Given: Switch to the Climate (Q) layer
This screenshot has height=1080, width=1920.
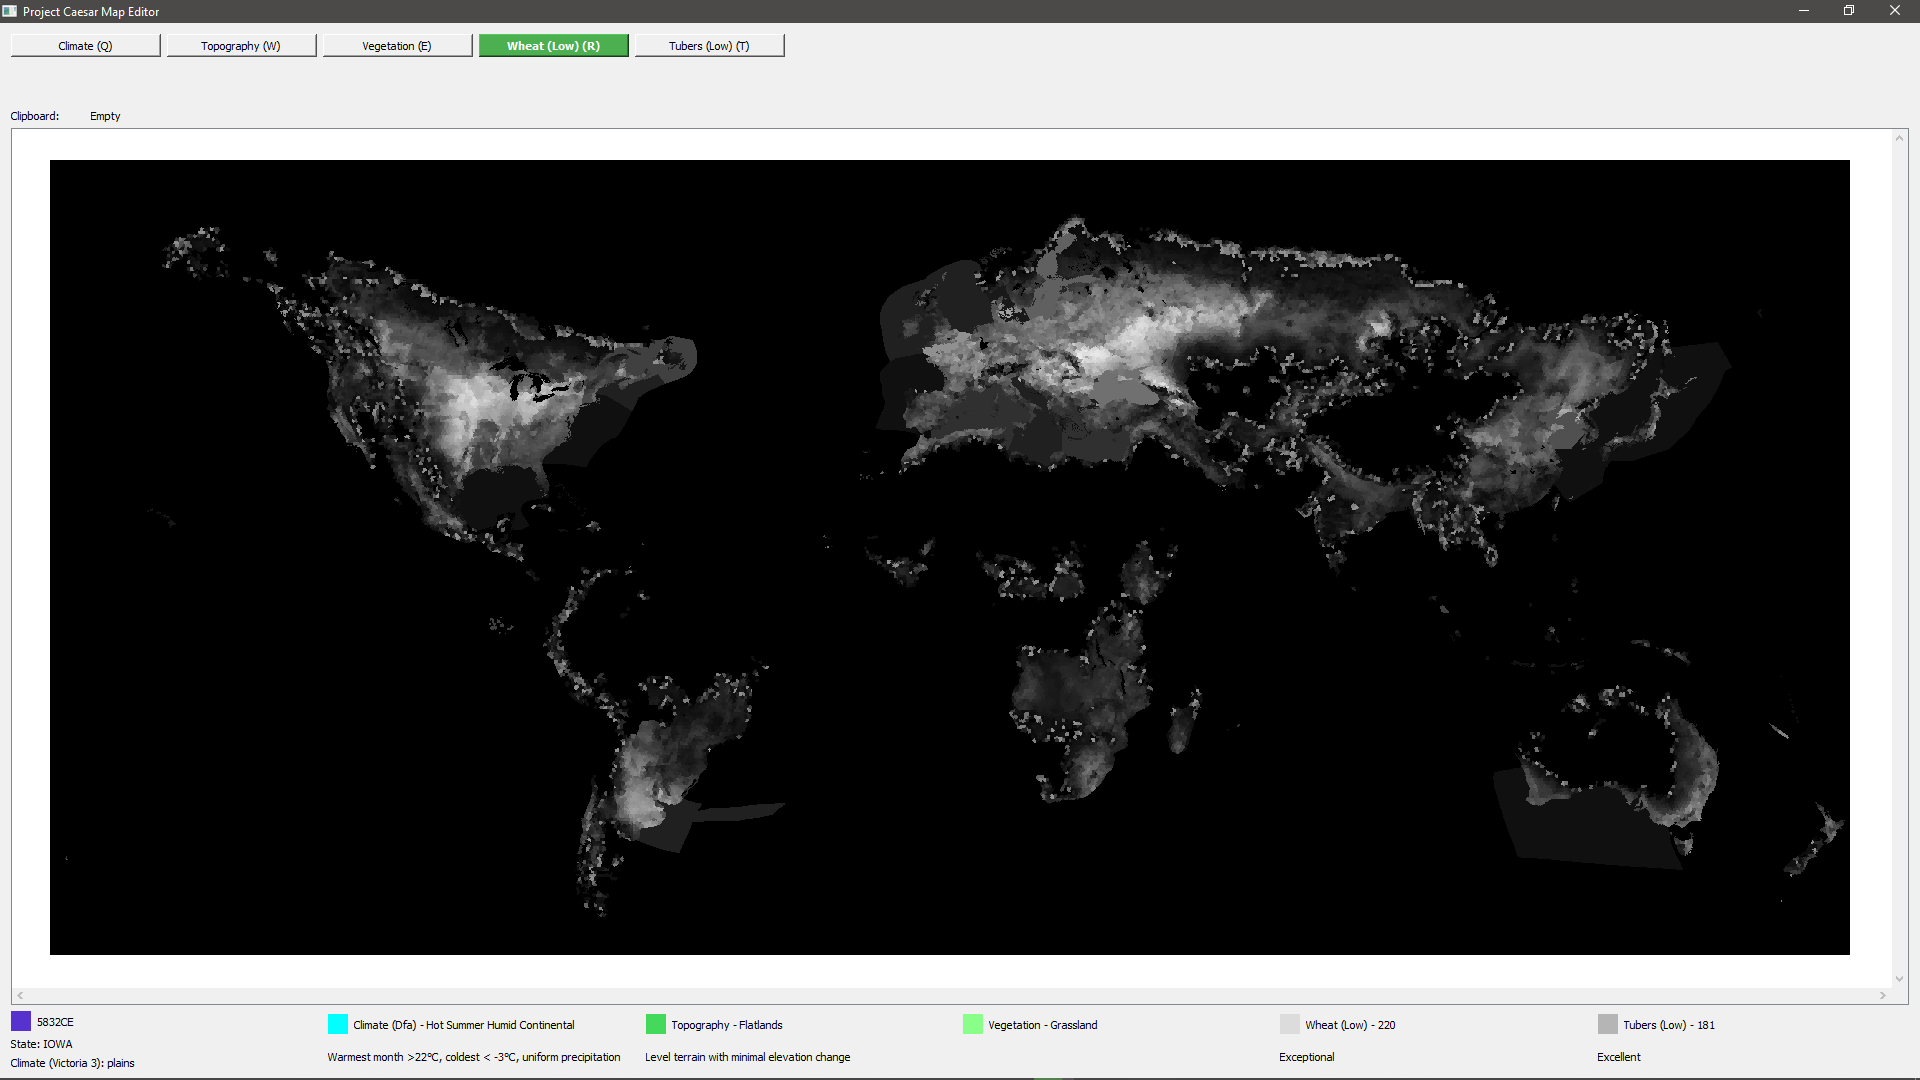Looking at the screenshot, I should click(85, 46).
